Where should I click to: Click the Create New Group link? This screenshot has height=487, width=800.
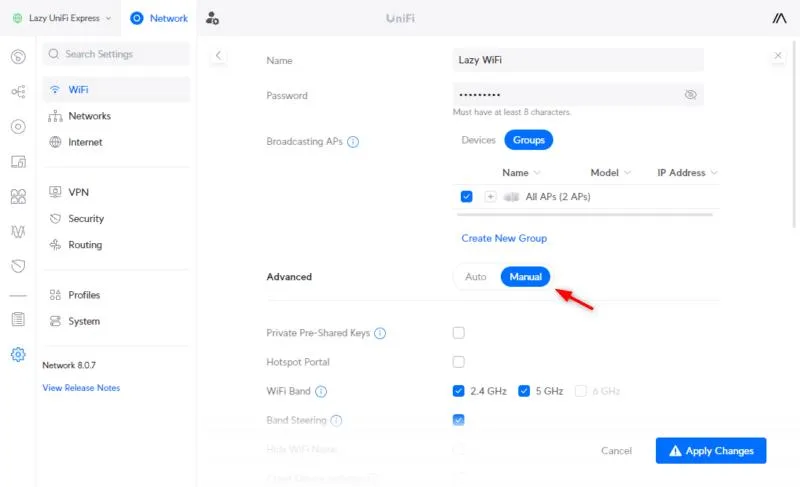[504, 239]
